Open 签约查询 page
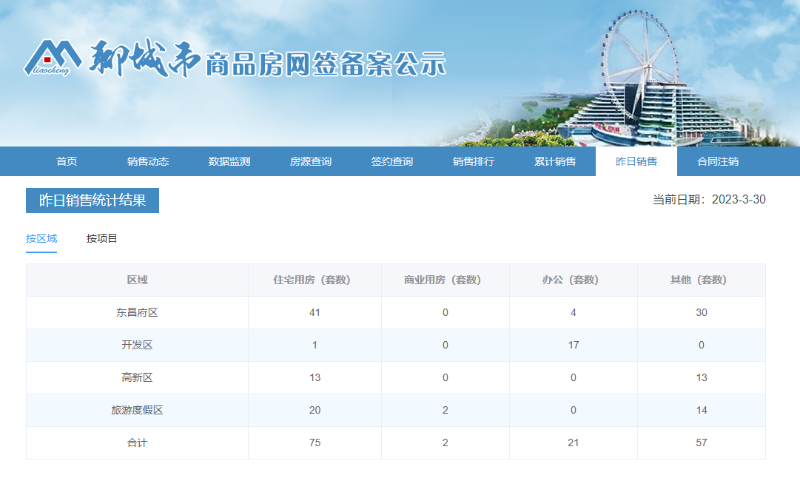This screenshot has width=800, height=478. click(391, 162)
